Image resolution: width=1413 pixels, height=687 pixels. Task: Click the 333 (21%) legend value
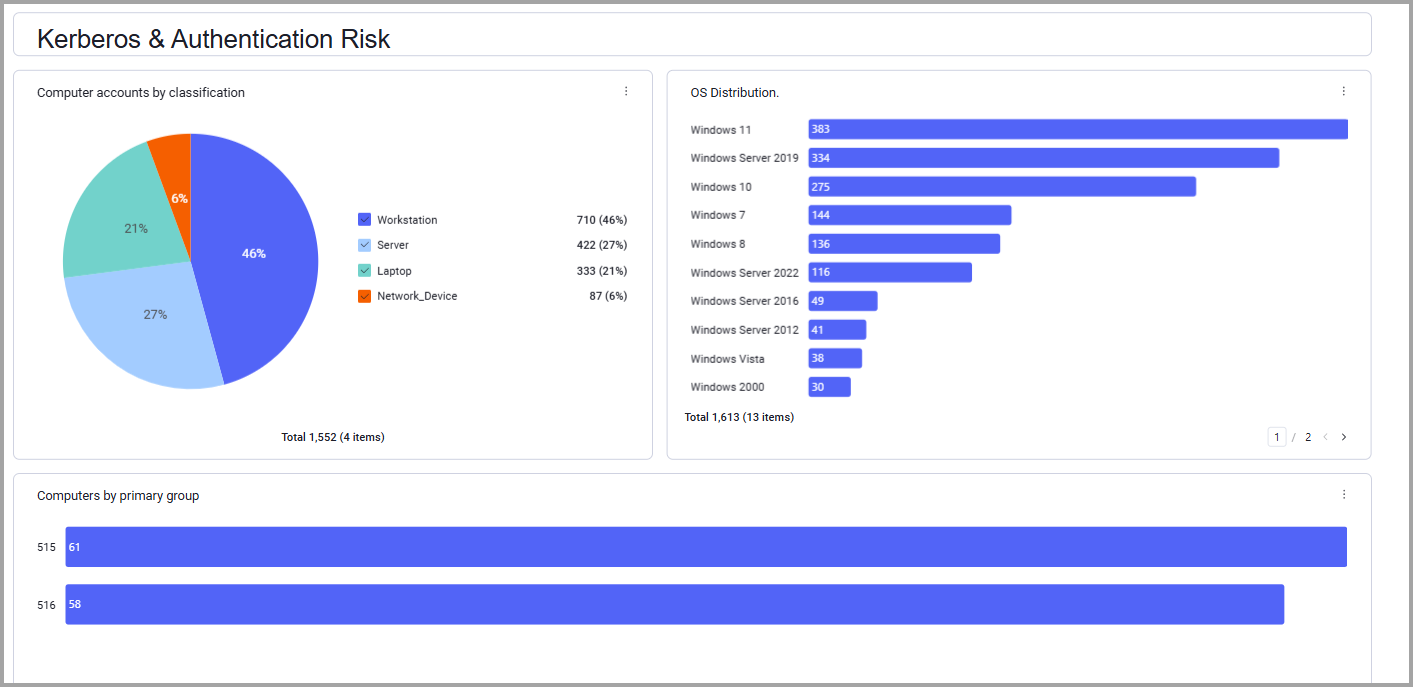[x=602, y=271]
